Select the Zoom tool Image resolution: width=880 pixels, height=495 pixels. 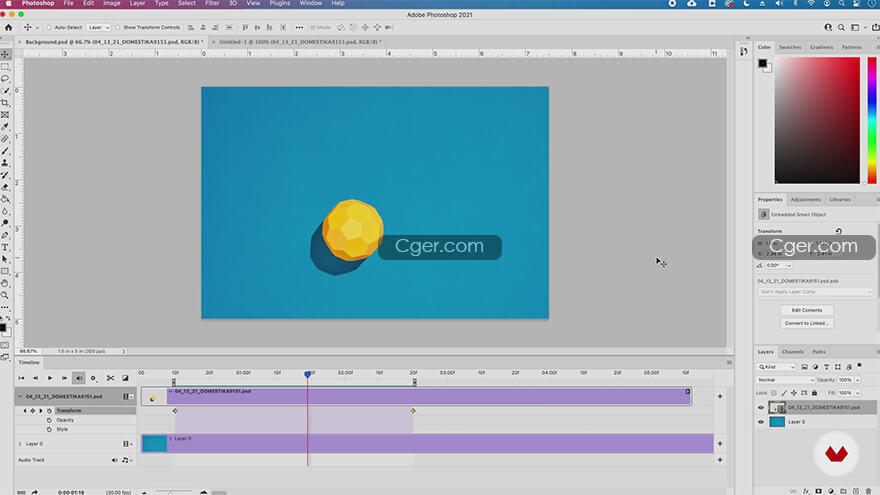click(6, 295)
